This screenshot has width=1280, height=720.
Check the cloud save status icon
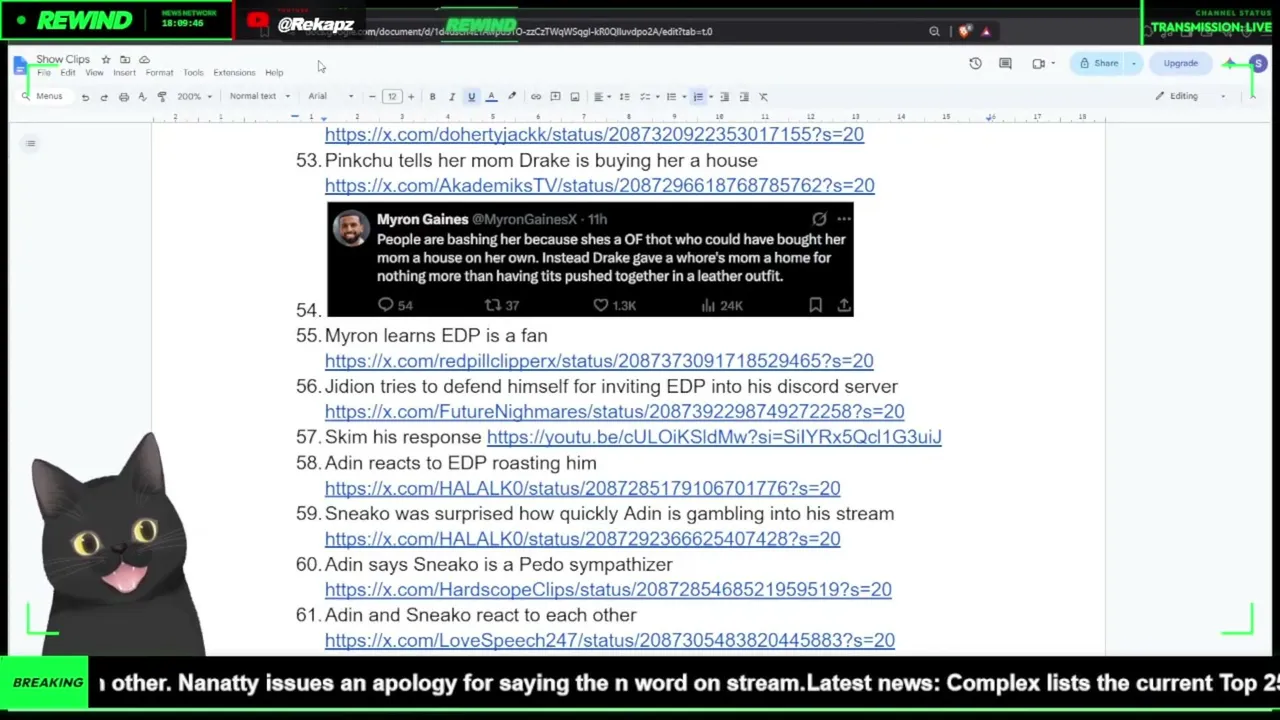pyautogui.click(x=144, y=60)
